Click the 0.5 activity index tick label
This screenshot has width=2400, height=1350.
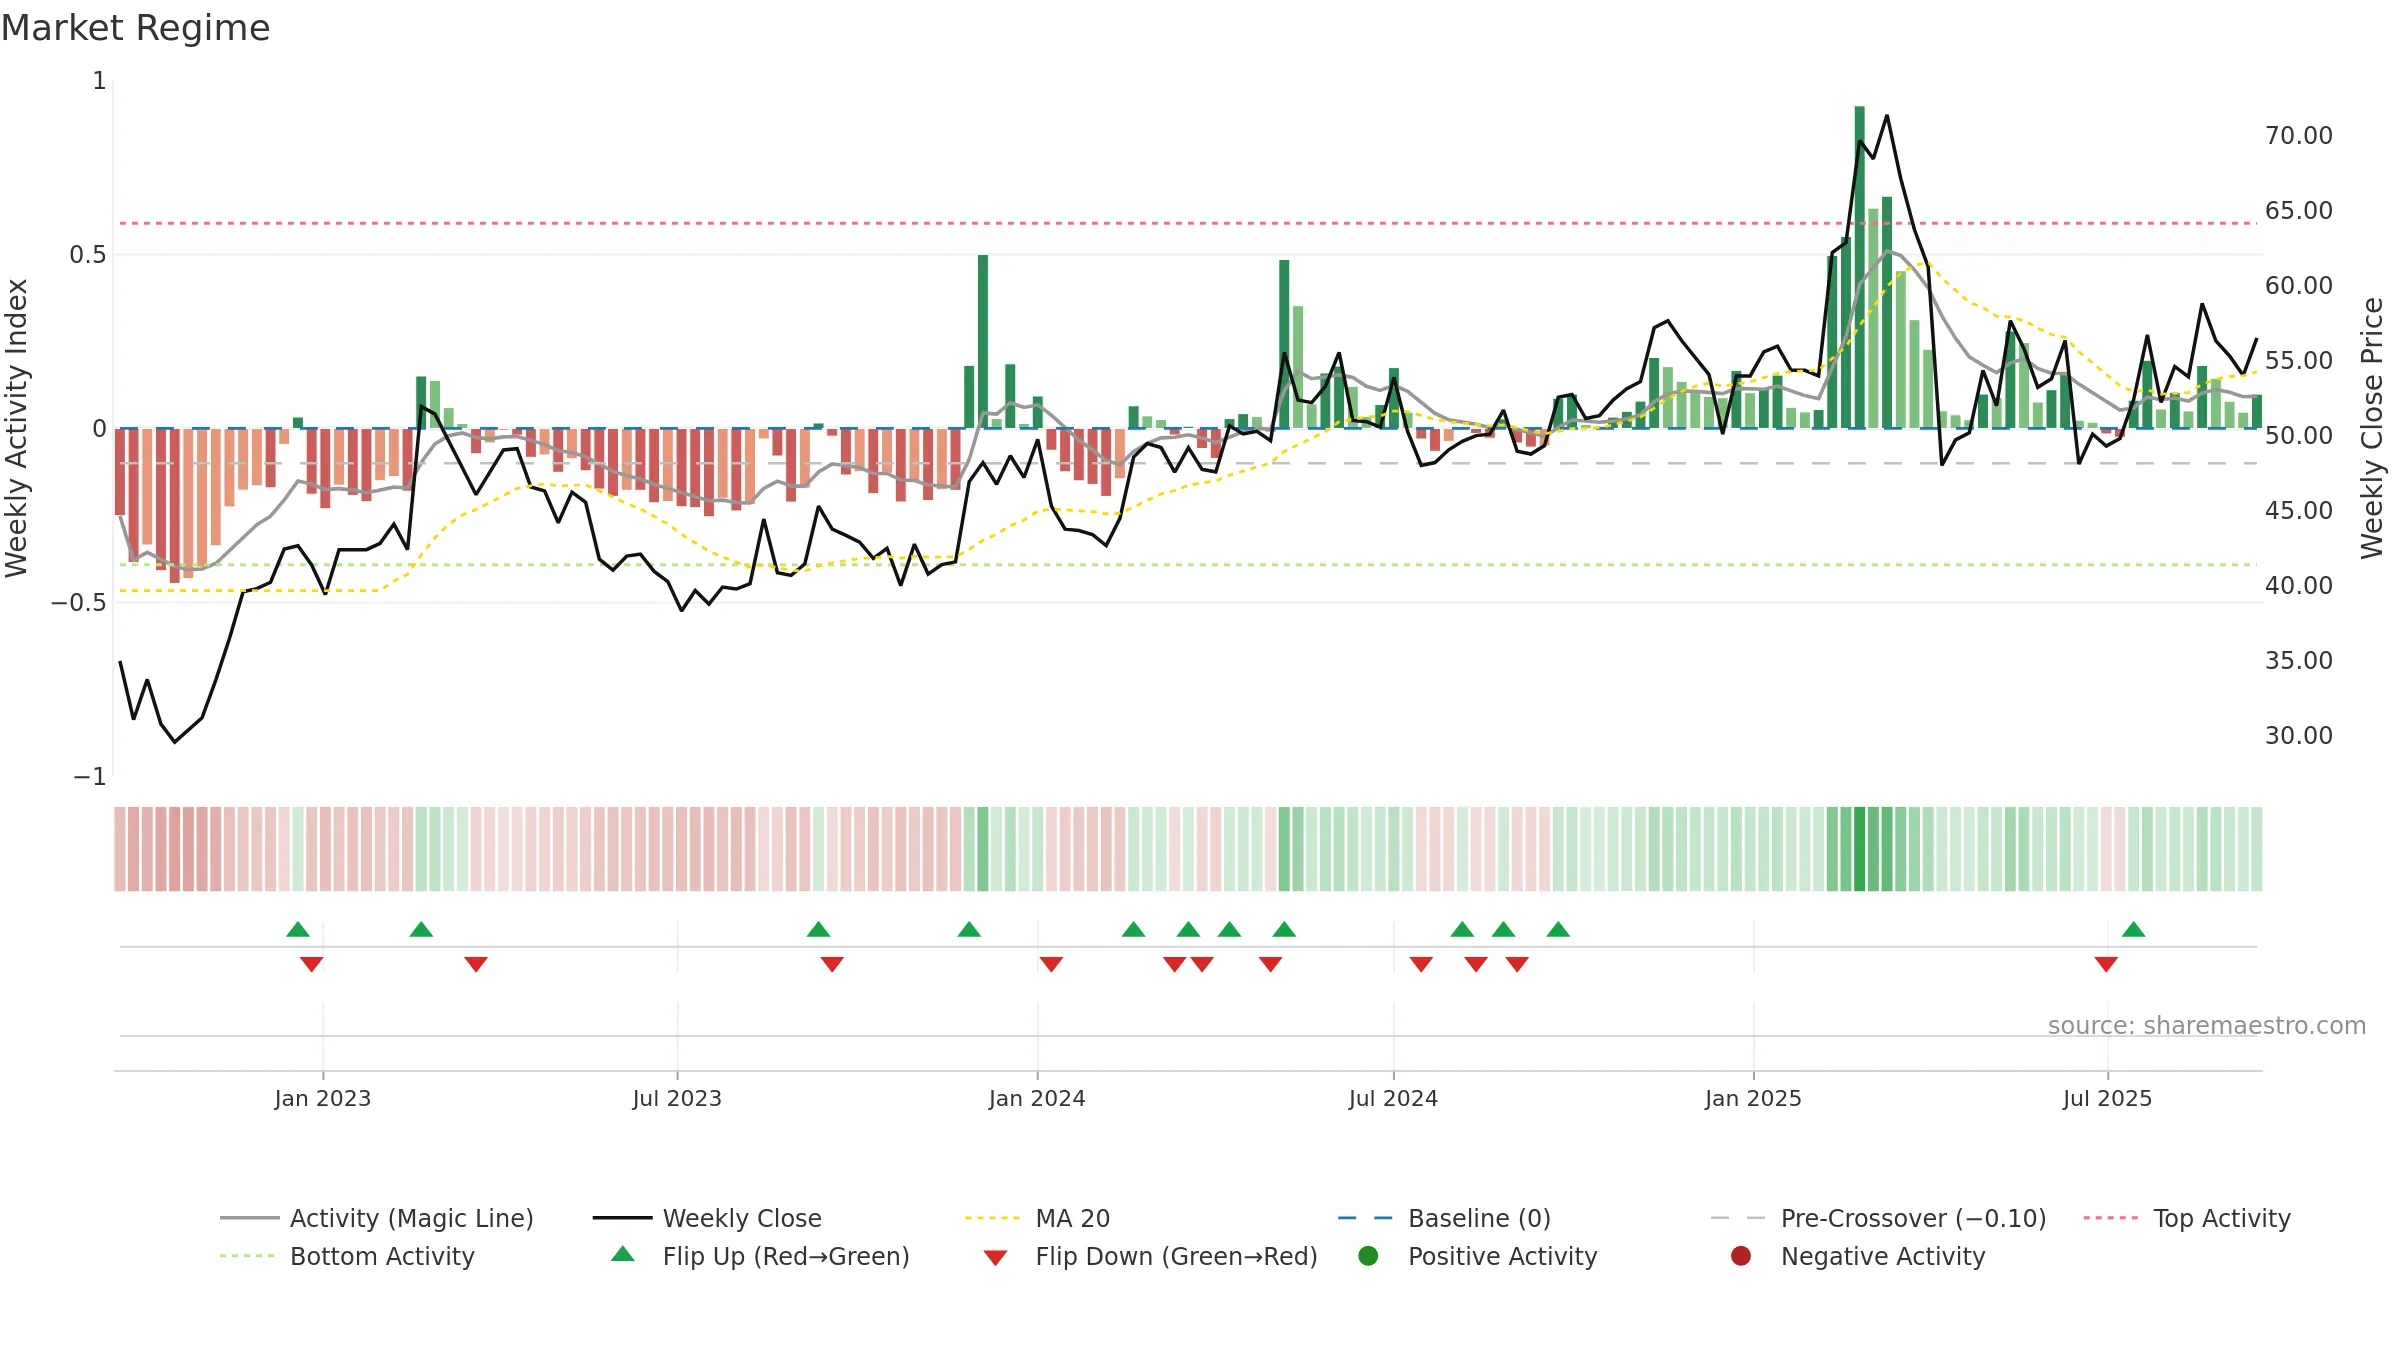point(88,254)
